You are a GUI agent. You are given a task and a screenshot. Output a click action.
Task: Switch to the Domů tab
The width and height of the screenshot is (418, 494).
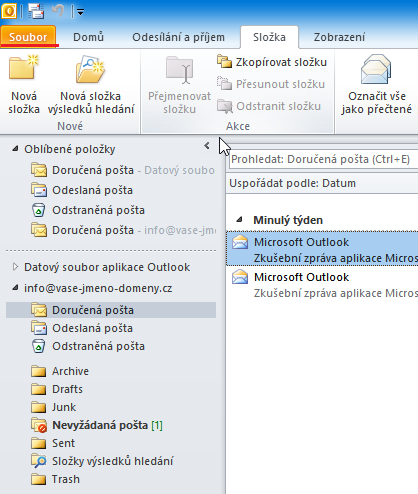[x=88, y=37]
